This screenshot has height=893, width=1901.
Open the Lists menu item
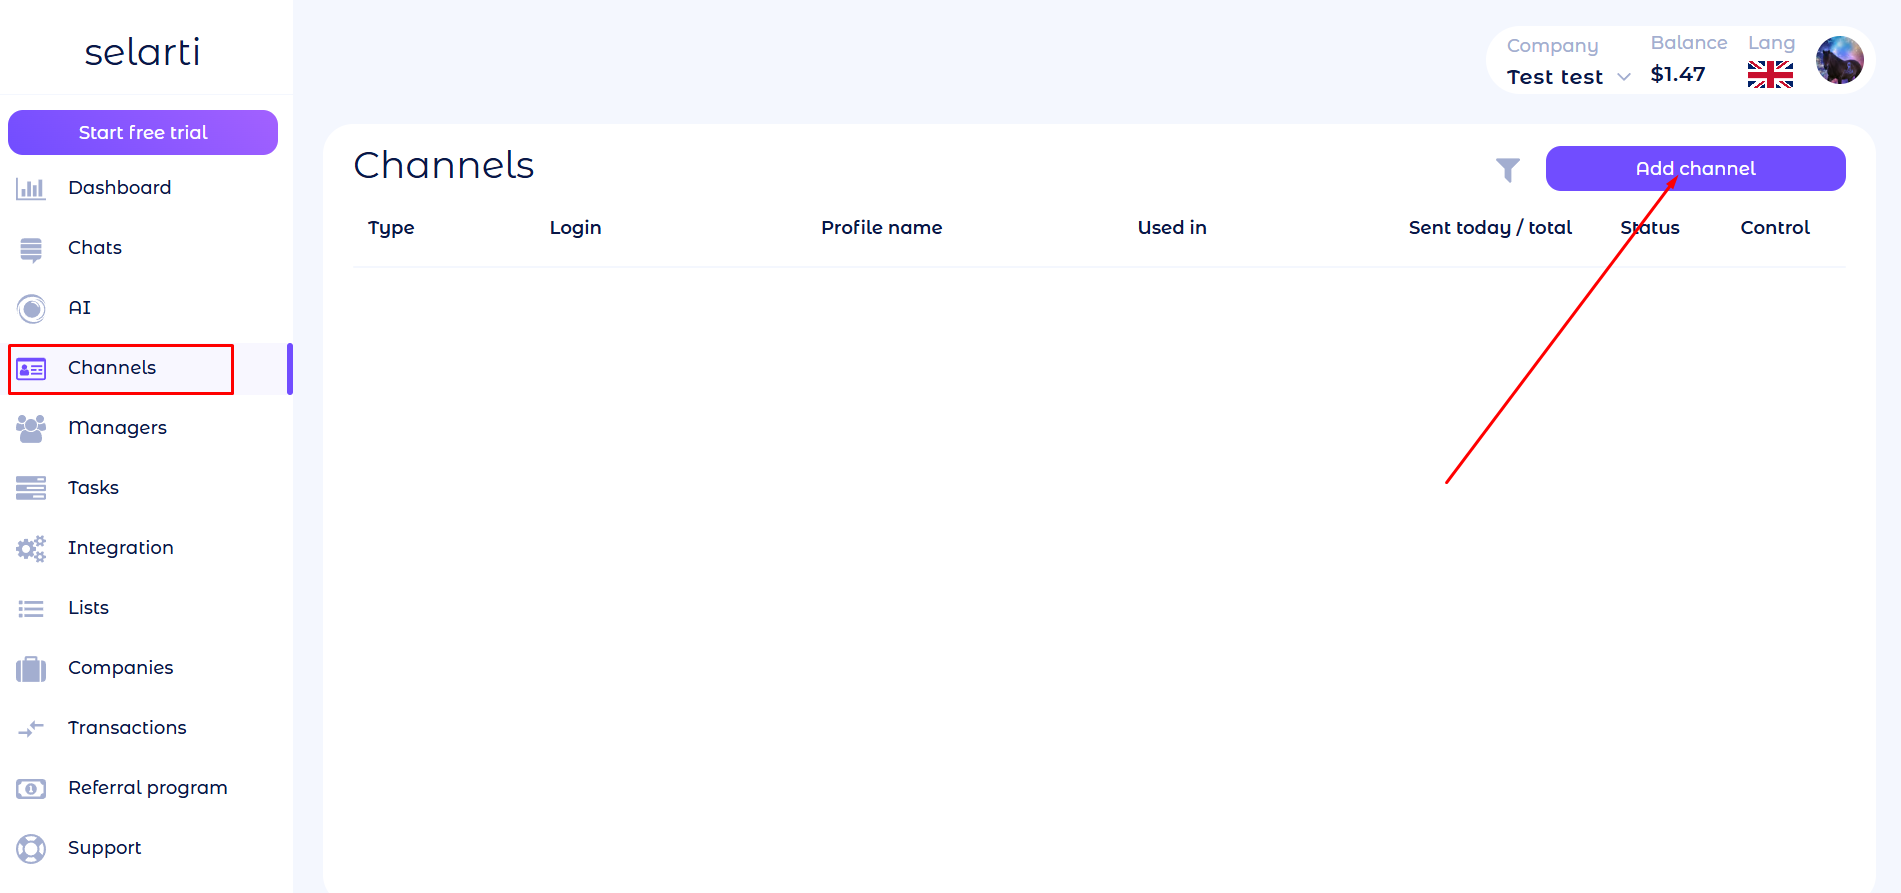[88, 608]
